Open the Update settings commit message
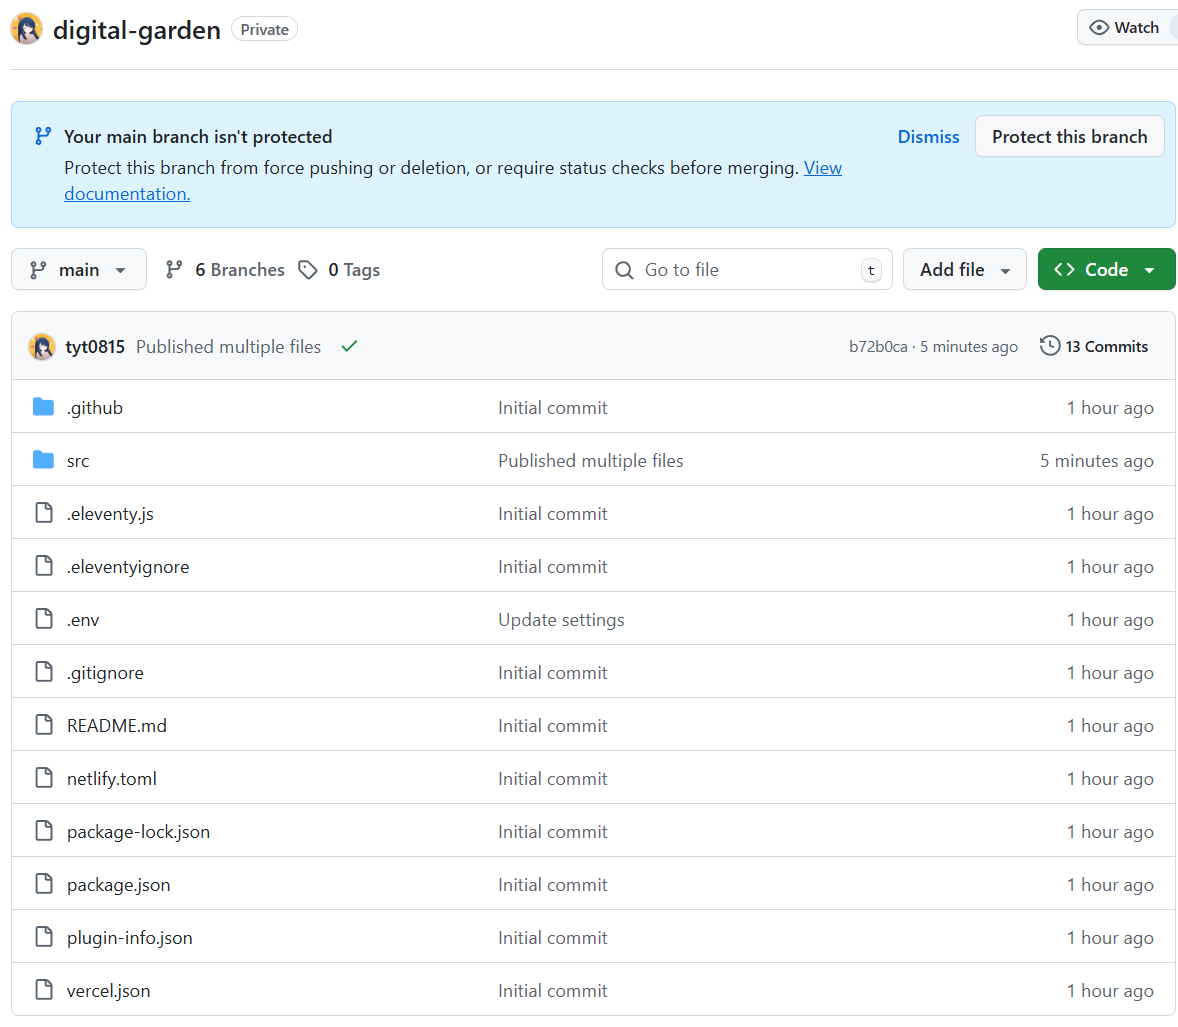The width and height of the screenshot is (1178, 1027). click(561, 620)
